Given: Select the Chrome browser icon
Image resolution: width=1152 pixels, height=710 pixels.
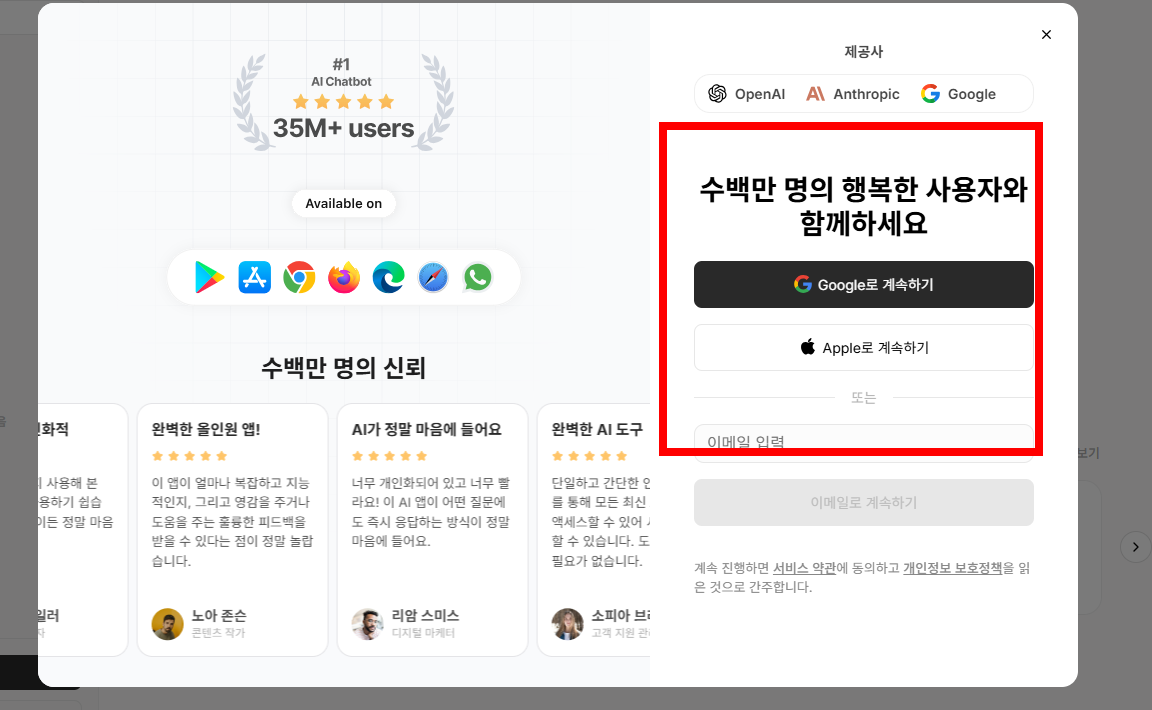Looking at the screenshot, I should pyautogui.click(x=299, y=277).
